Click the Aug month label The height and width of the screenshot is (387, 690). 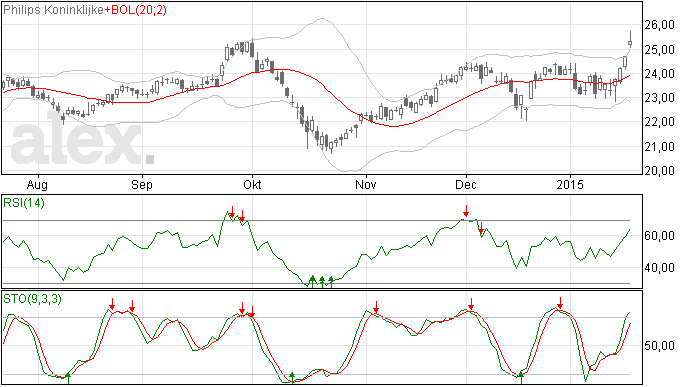pos(37,185)
